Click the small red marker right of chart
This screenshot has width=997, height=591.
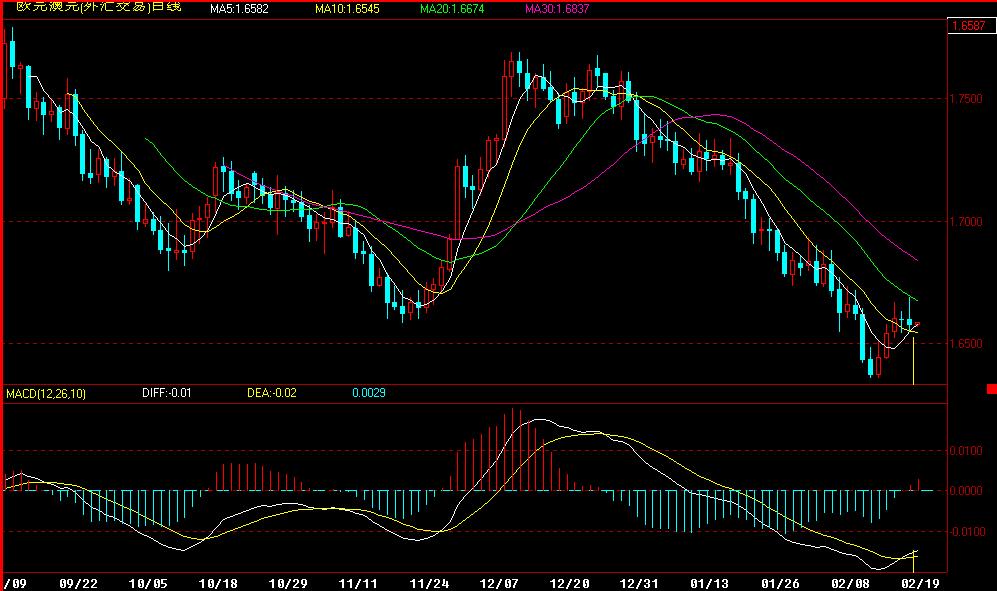992,389
